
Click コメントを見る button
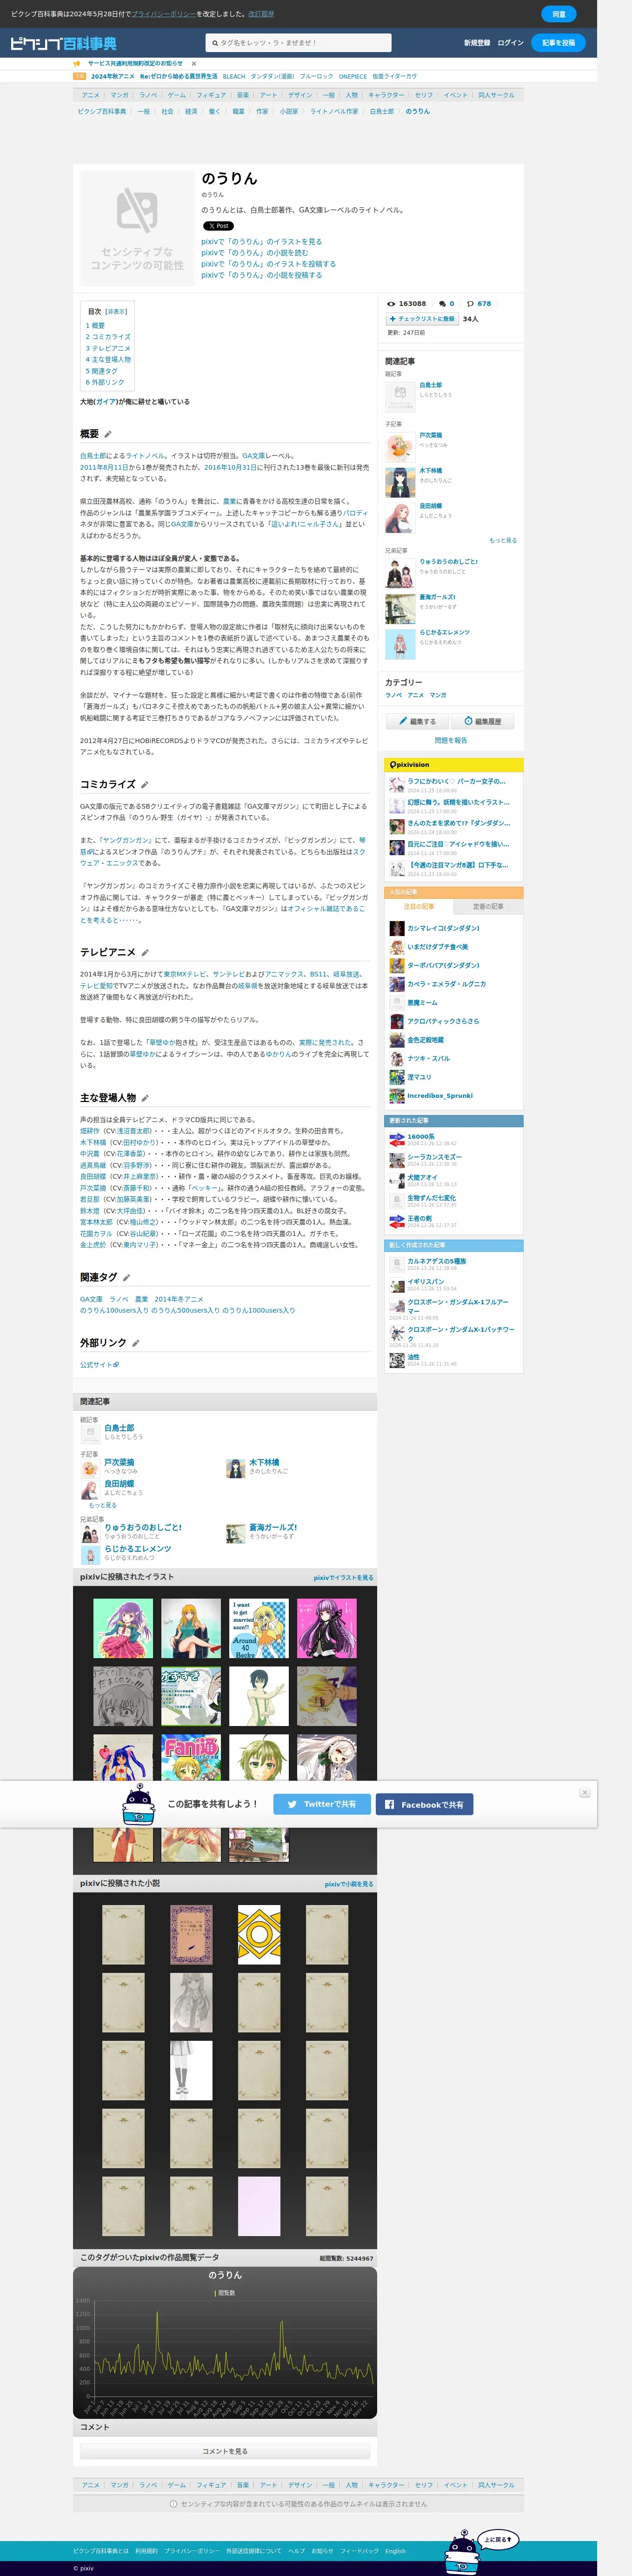coord(225,2451)
